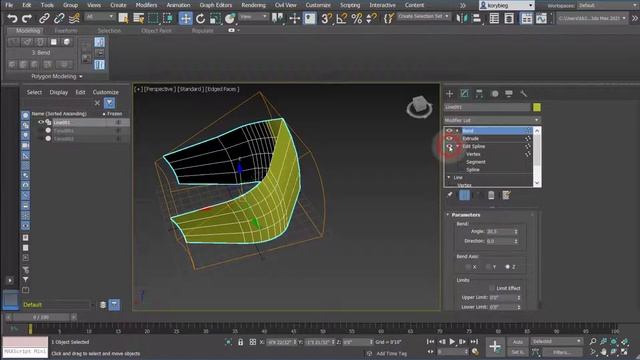This screenshot has height=360, width=640.
Task: Open the Scene Explorer Display menu
Action: point(58,92)
